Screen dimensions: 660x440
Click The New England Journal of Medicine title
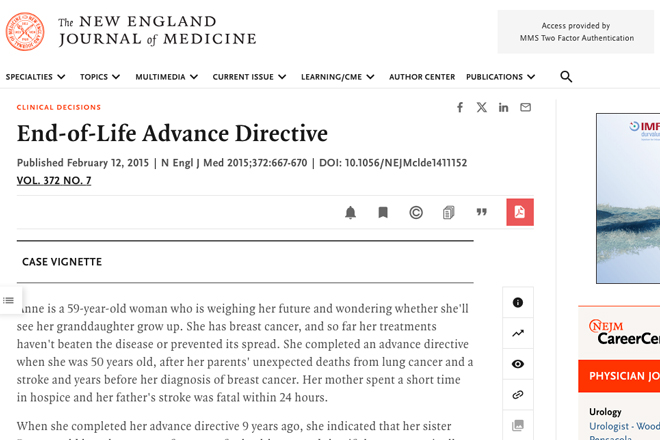[157, 30]
